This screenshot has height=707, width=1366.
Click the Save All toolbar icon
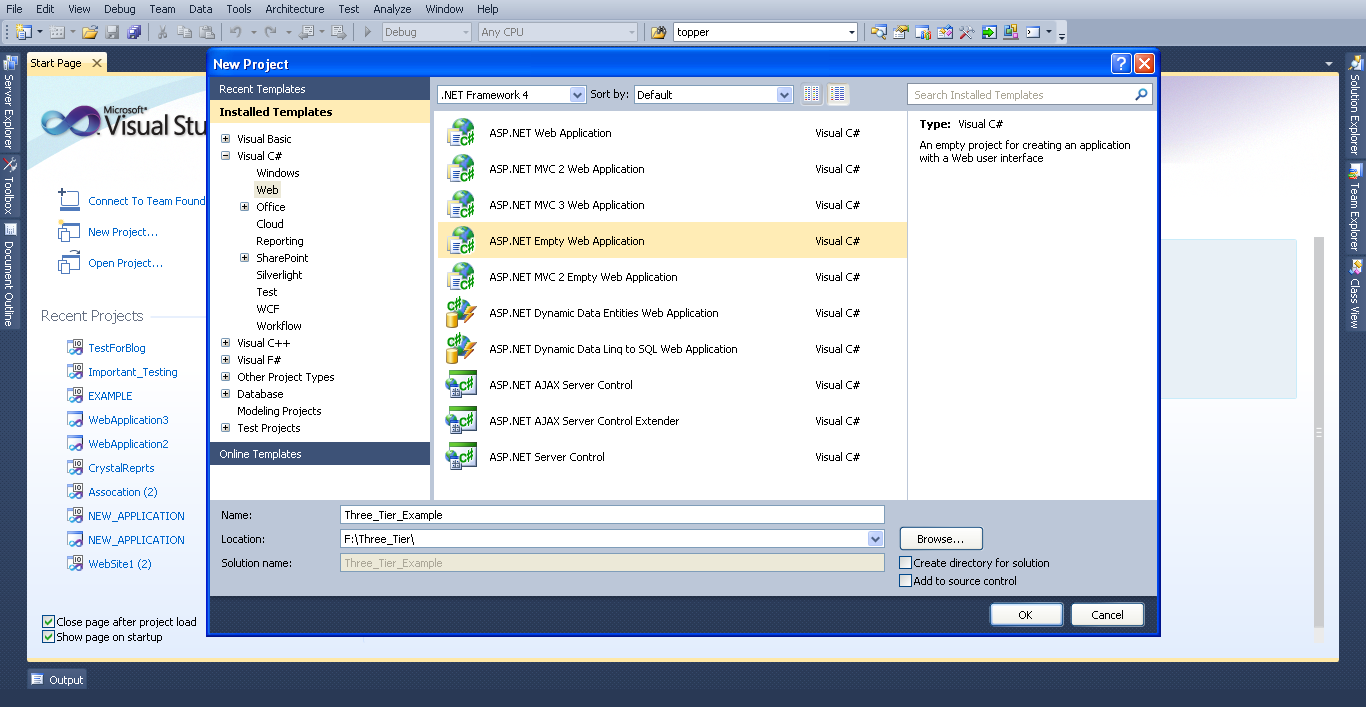[134, 32]
